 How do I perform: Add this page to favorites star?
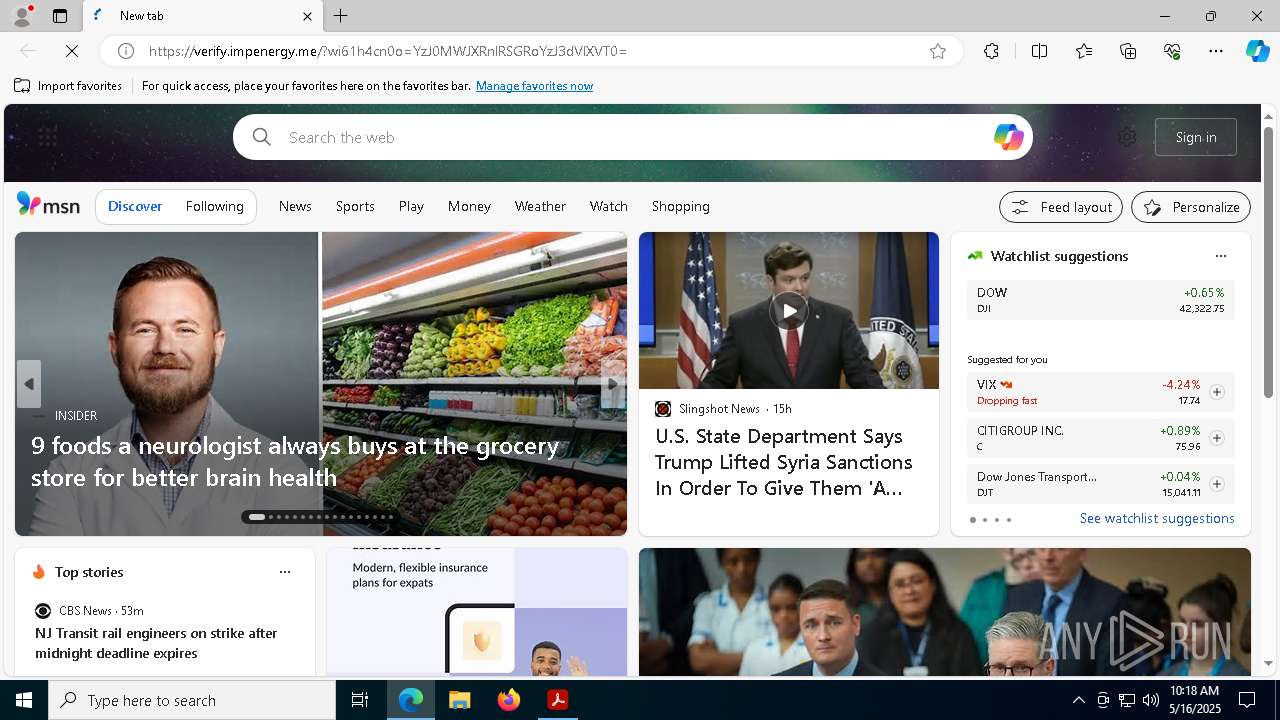[x=938, y=51]
